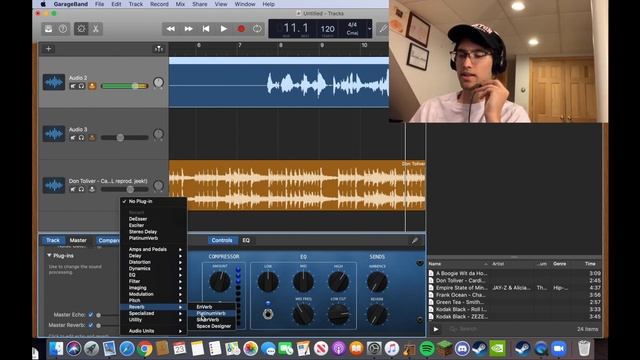Click the Audio 3 track waveform icon
Viewport: 640px width, 360px height.
point(54,133)
